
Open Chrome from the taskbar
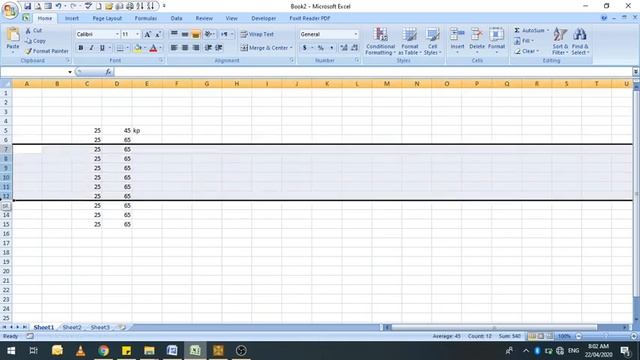(103, 351)
